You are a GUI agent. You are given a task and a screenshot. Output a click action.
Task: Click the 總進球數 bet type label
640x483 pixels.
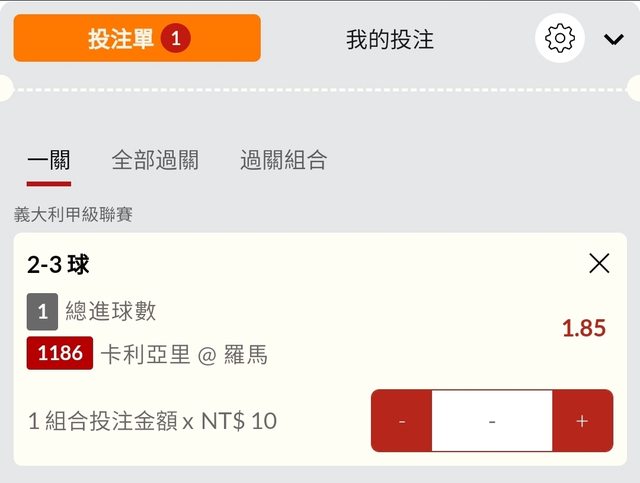(111, 312)
